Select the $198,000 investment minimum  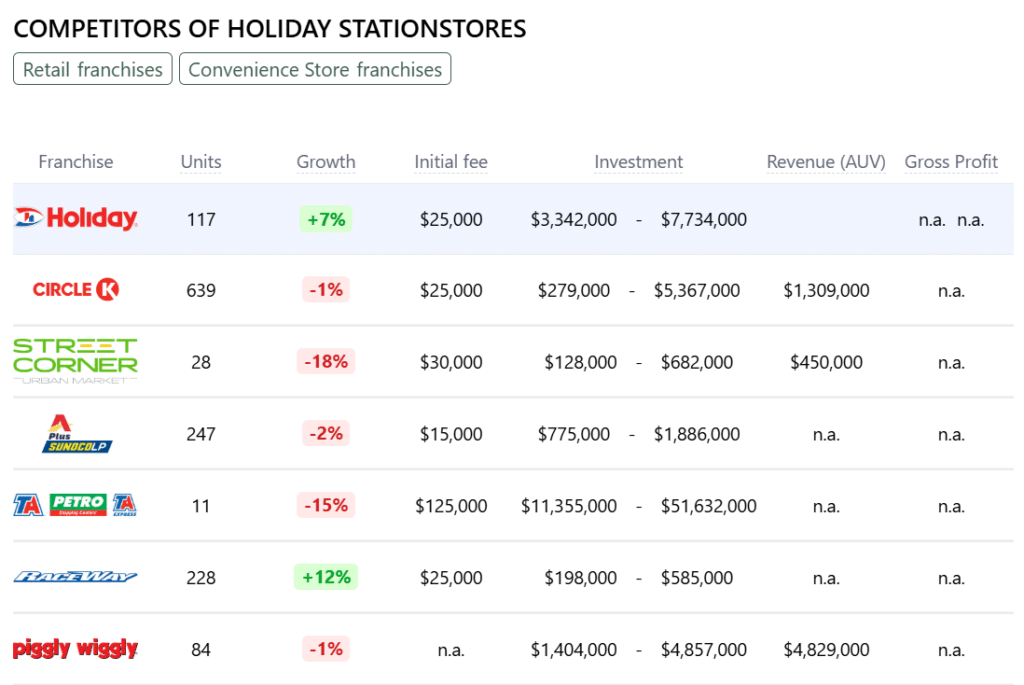coord(581,577)
